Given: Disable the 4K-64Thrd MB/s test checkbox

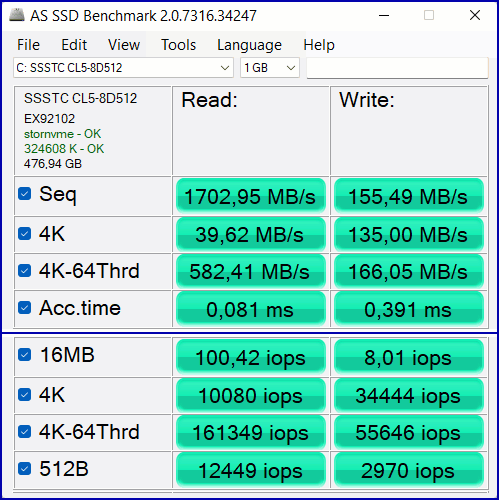Looking at the screenshot, I should click(25, 270).
